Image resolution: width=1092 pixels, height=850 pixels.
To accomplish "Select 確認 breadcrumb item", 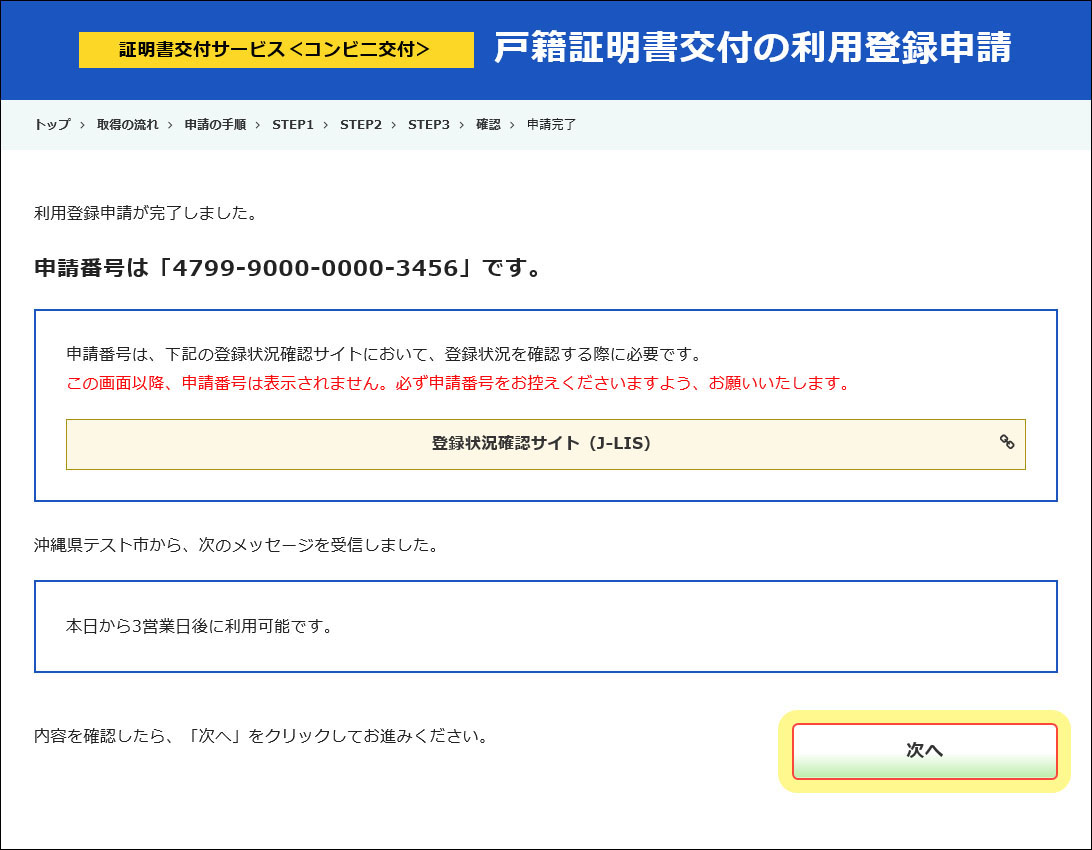I will coord(488,125).
